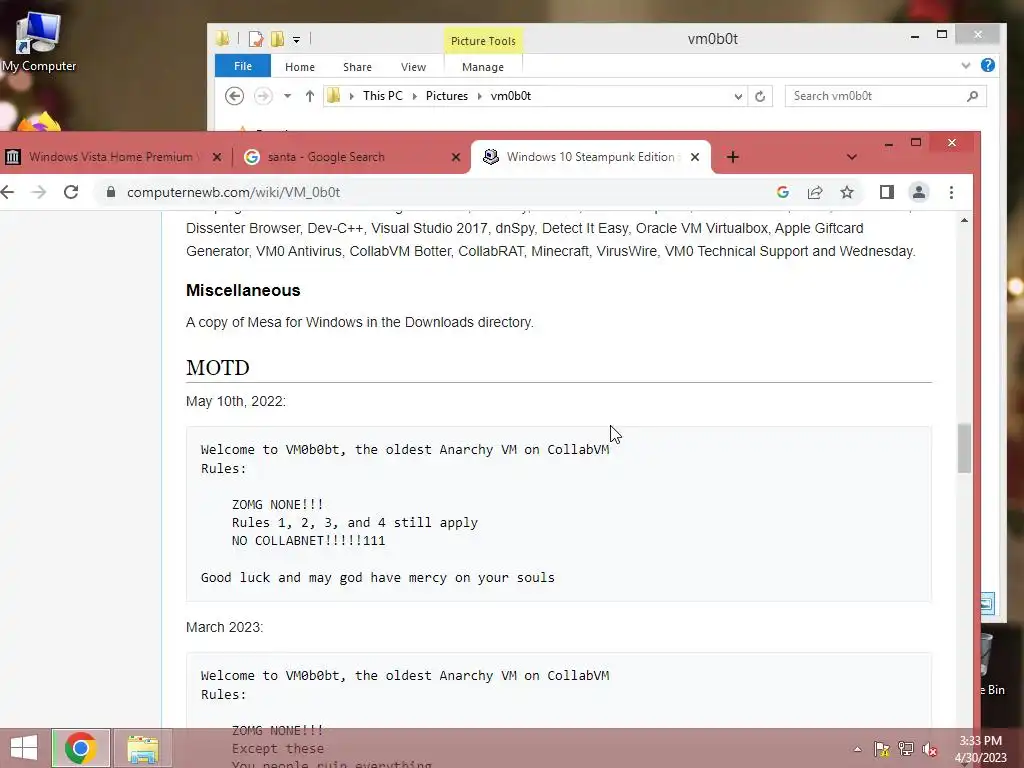
Task: Click the network tray icon
Action: (x=906, y=749)
